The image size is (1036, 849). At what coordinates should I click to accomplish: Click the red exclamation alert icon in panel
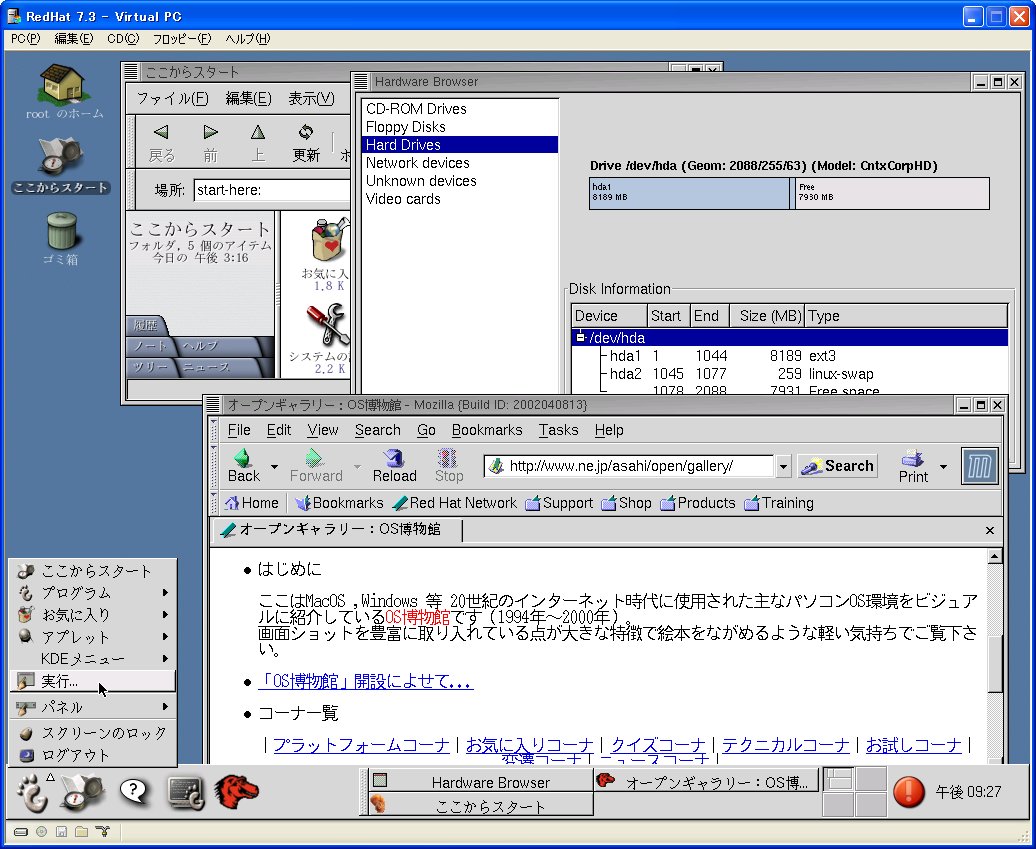pyautogui.click(x=908, y=792)
